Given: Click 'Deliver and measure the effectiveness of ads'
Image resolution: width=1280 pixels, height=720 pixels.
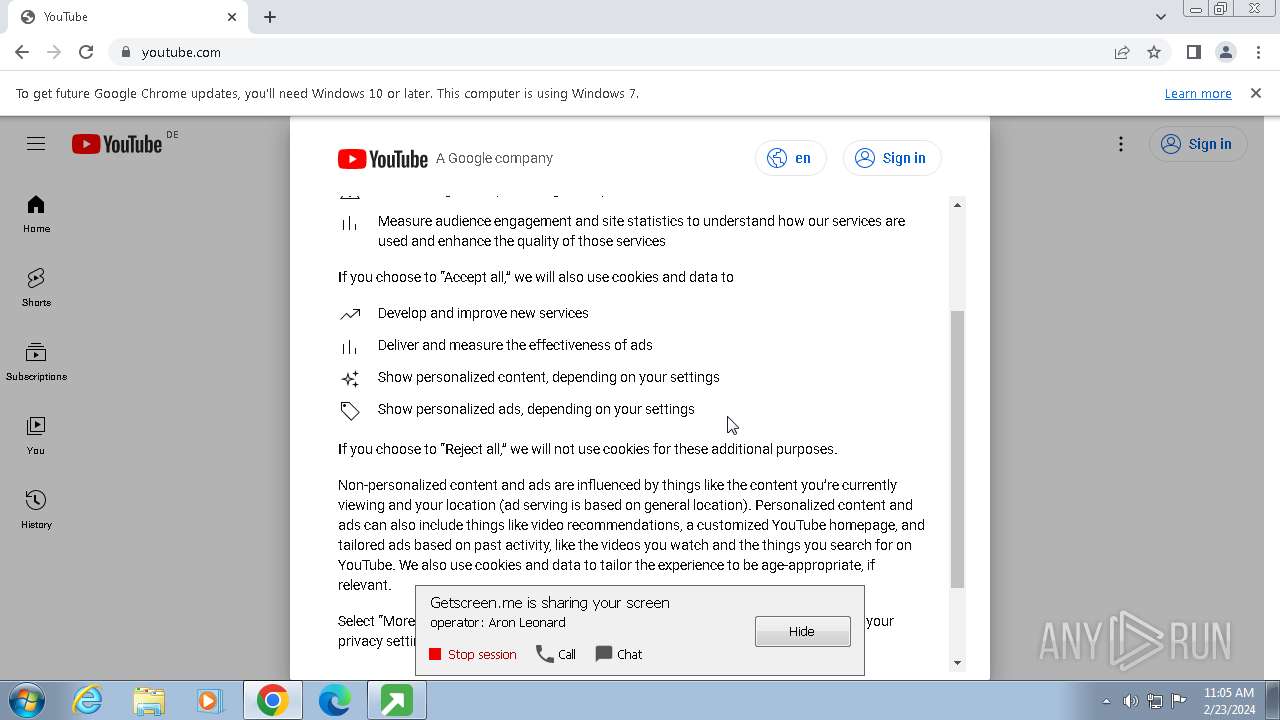Looking at the screenshot, I should [515, 345].
